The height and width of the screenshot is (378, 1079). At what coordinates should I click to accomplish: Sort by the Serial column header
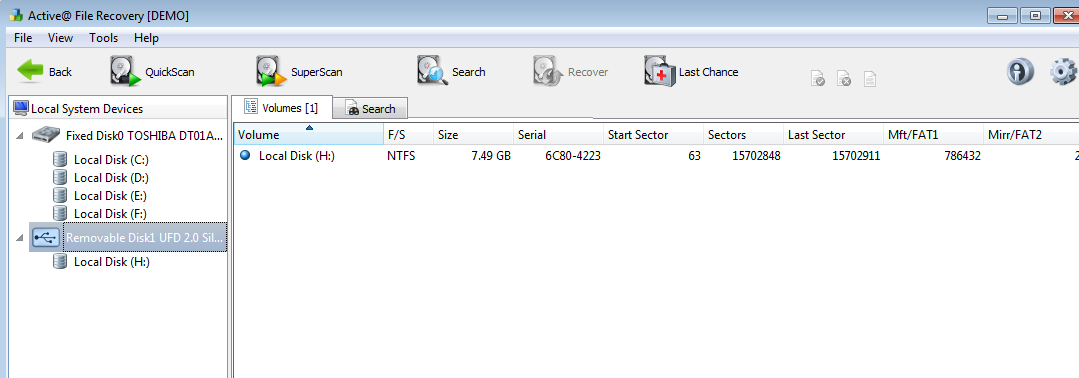(x=558, y=135)
